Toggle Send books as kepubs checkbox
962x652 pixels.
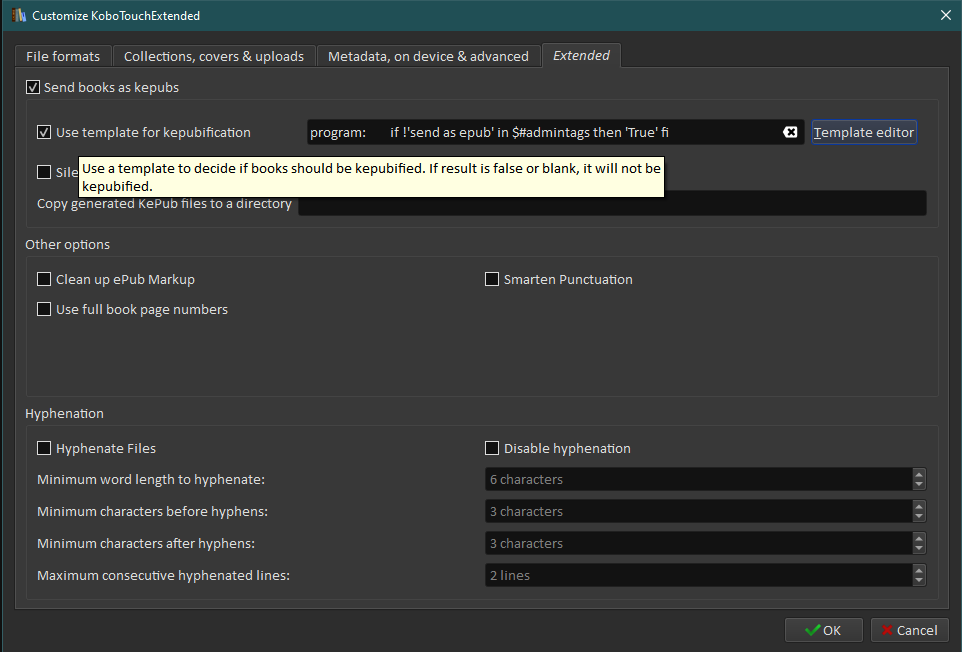coord(33,88)
